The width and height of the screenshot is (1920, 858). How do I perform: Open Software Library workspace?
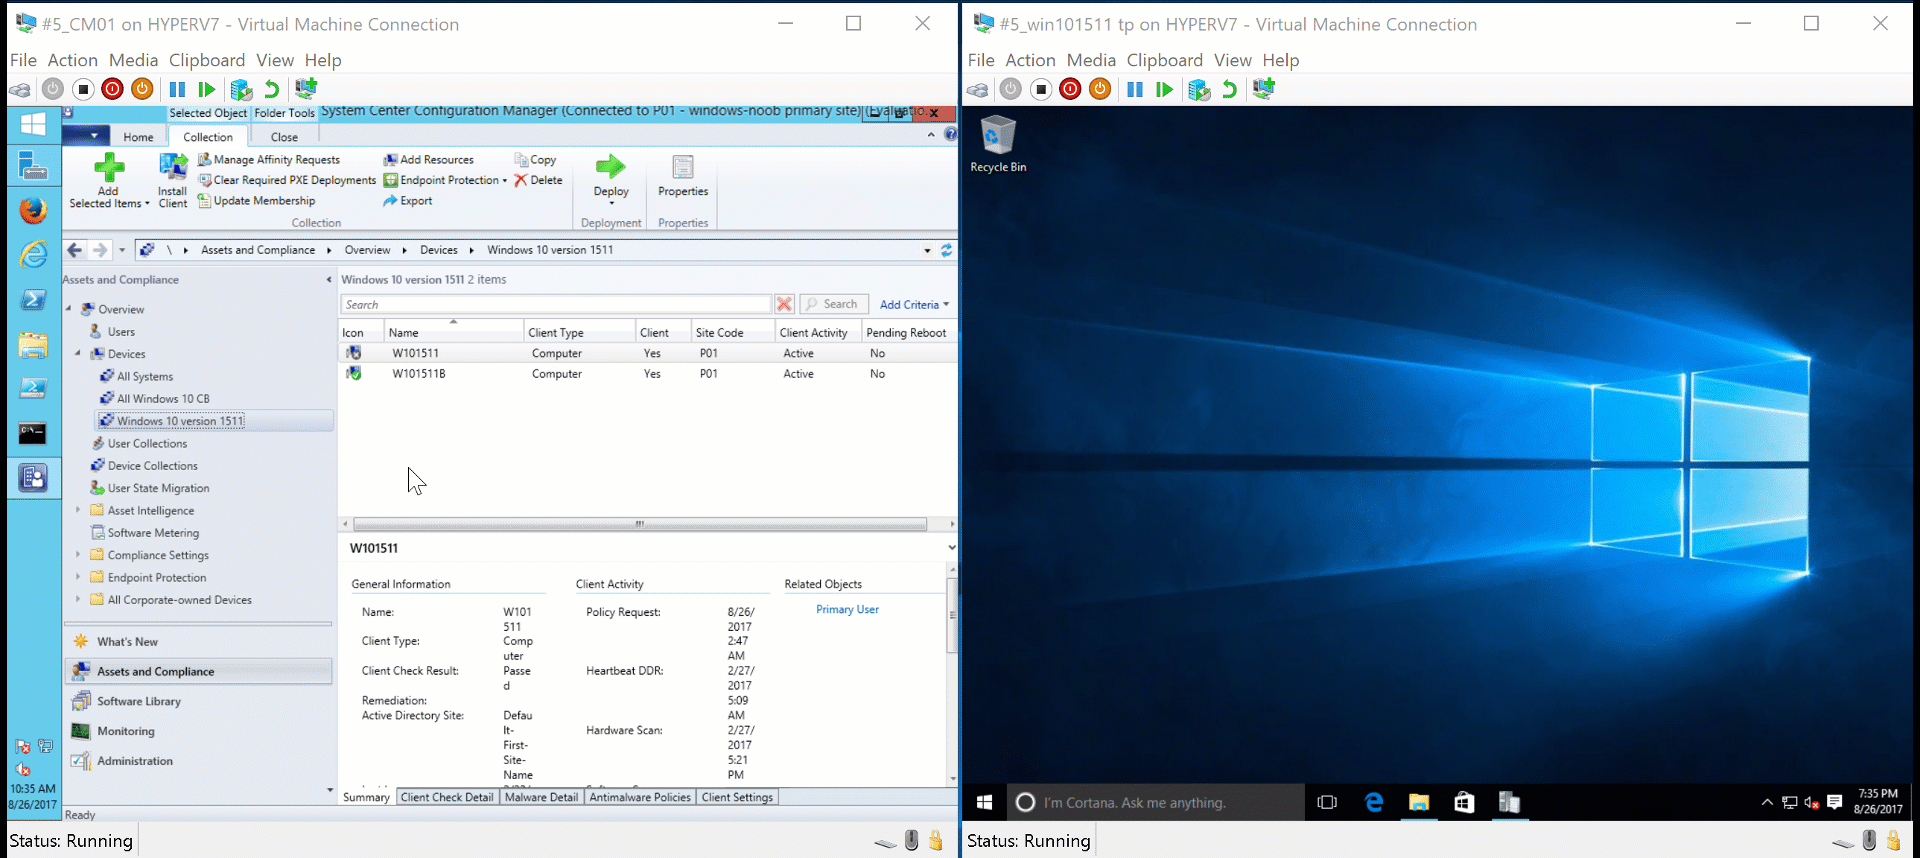coord(199,701)
